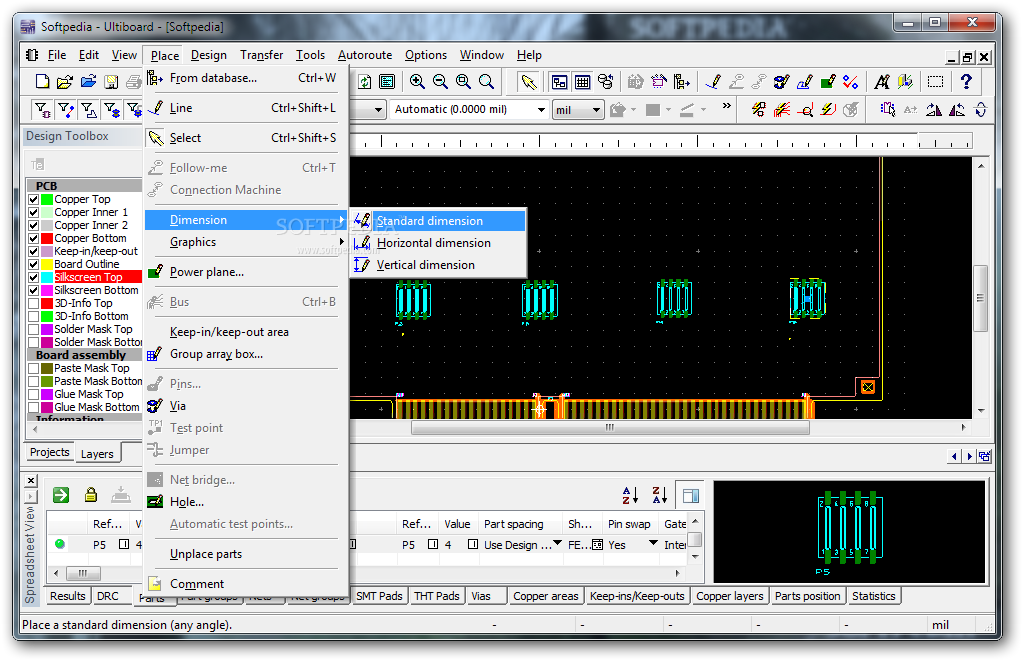Expand the Graphics submenu

click(245, 242)
